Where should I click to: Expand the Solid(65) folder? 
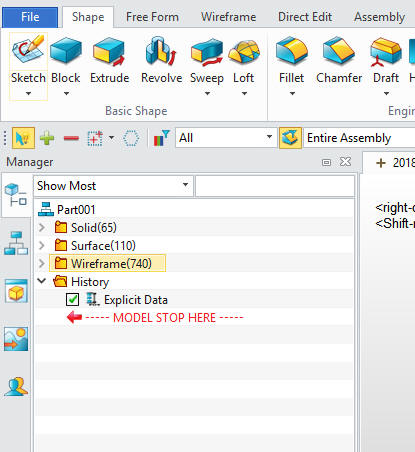pyautogui.click(x=42, y=228)
